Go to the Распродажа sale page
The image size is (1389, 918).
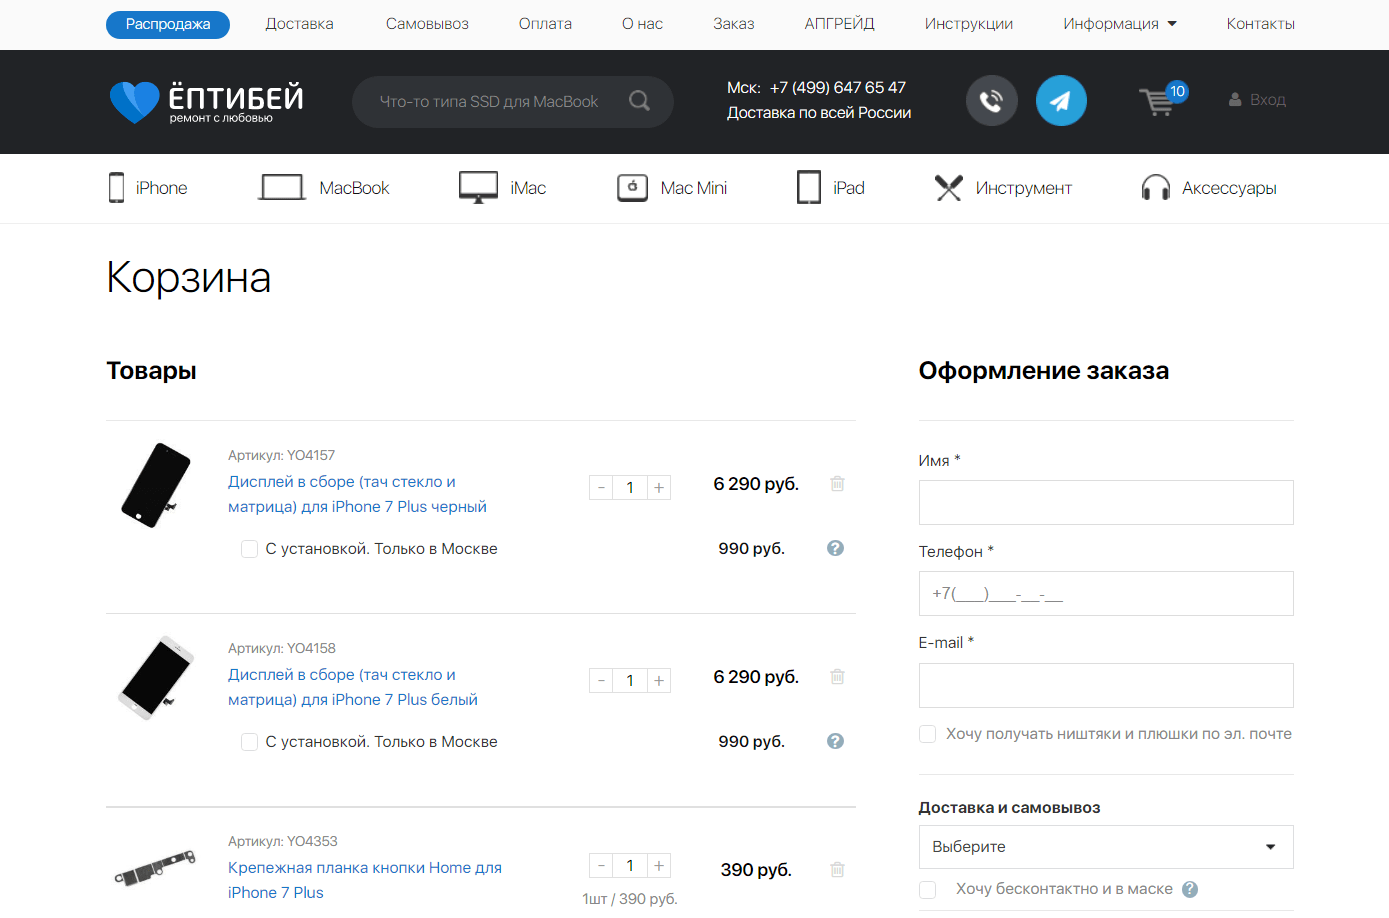[168, 24]
